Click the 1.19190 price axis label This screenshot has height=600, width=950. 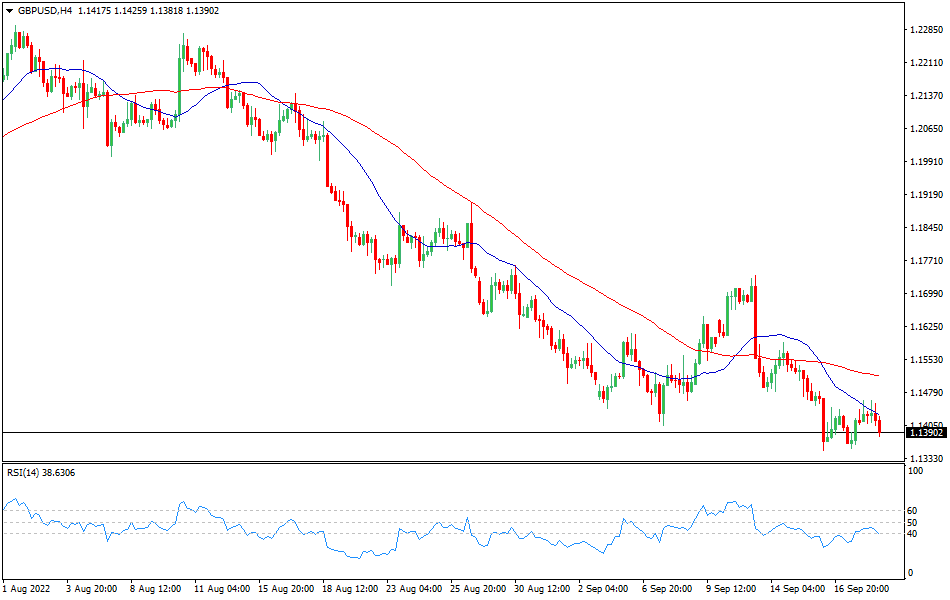[x=927, y=195]
